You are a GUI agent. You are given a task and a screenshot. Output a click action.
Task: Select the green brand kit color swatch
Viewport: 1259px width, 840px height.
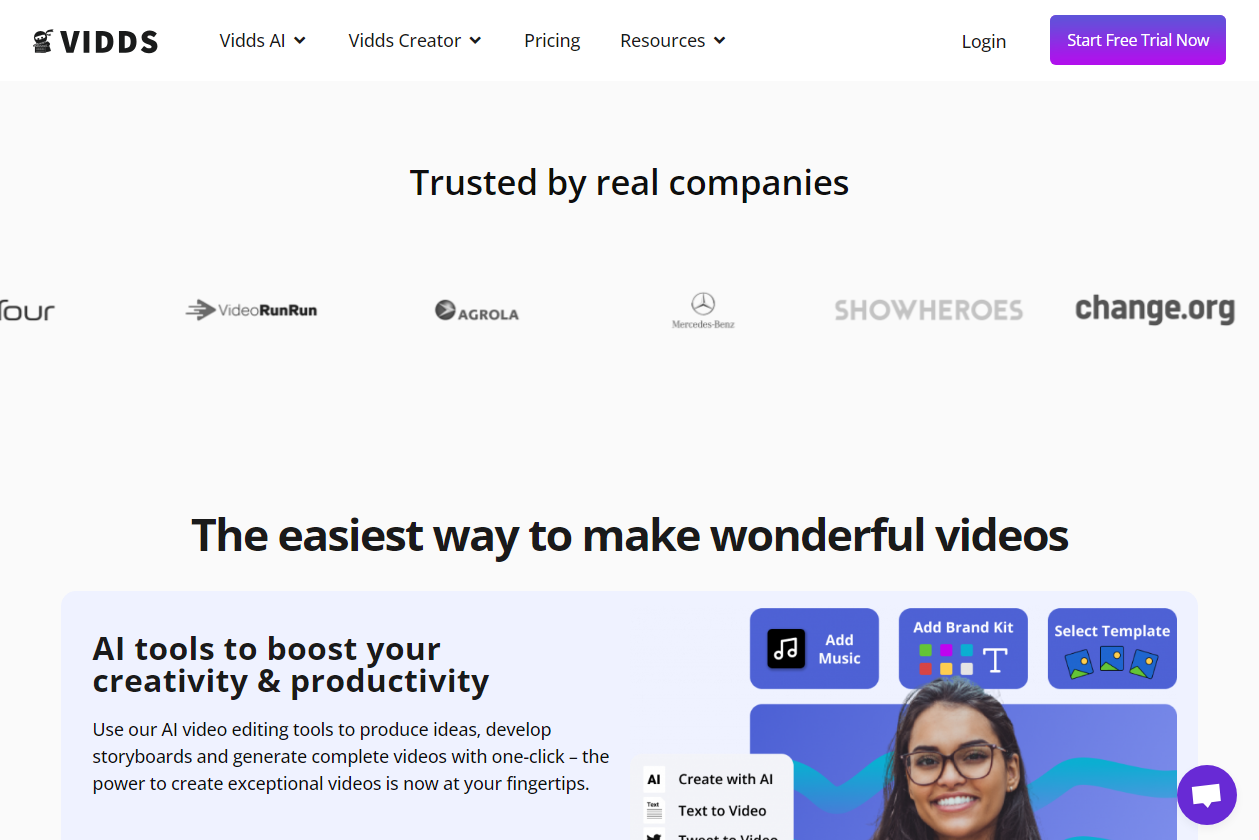tap(926, 650)
